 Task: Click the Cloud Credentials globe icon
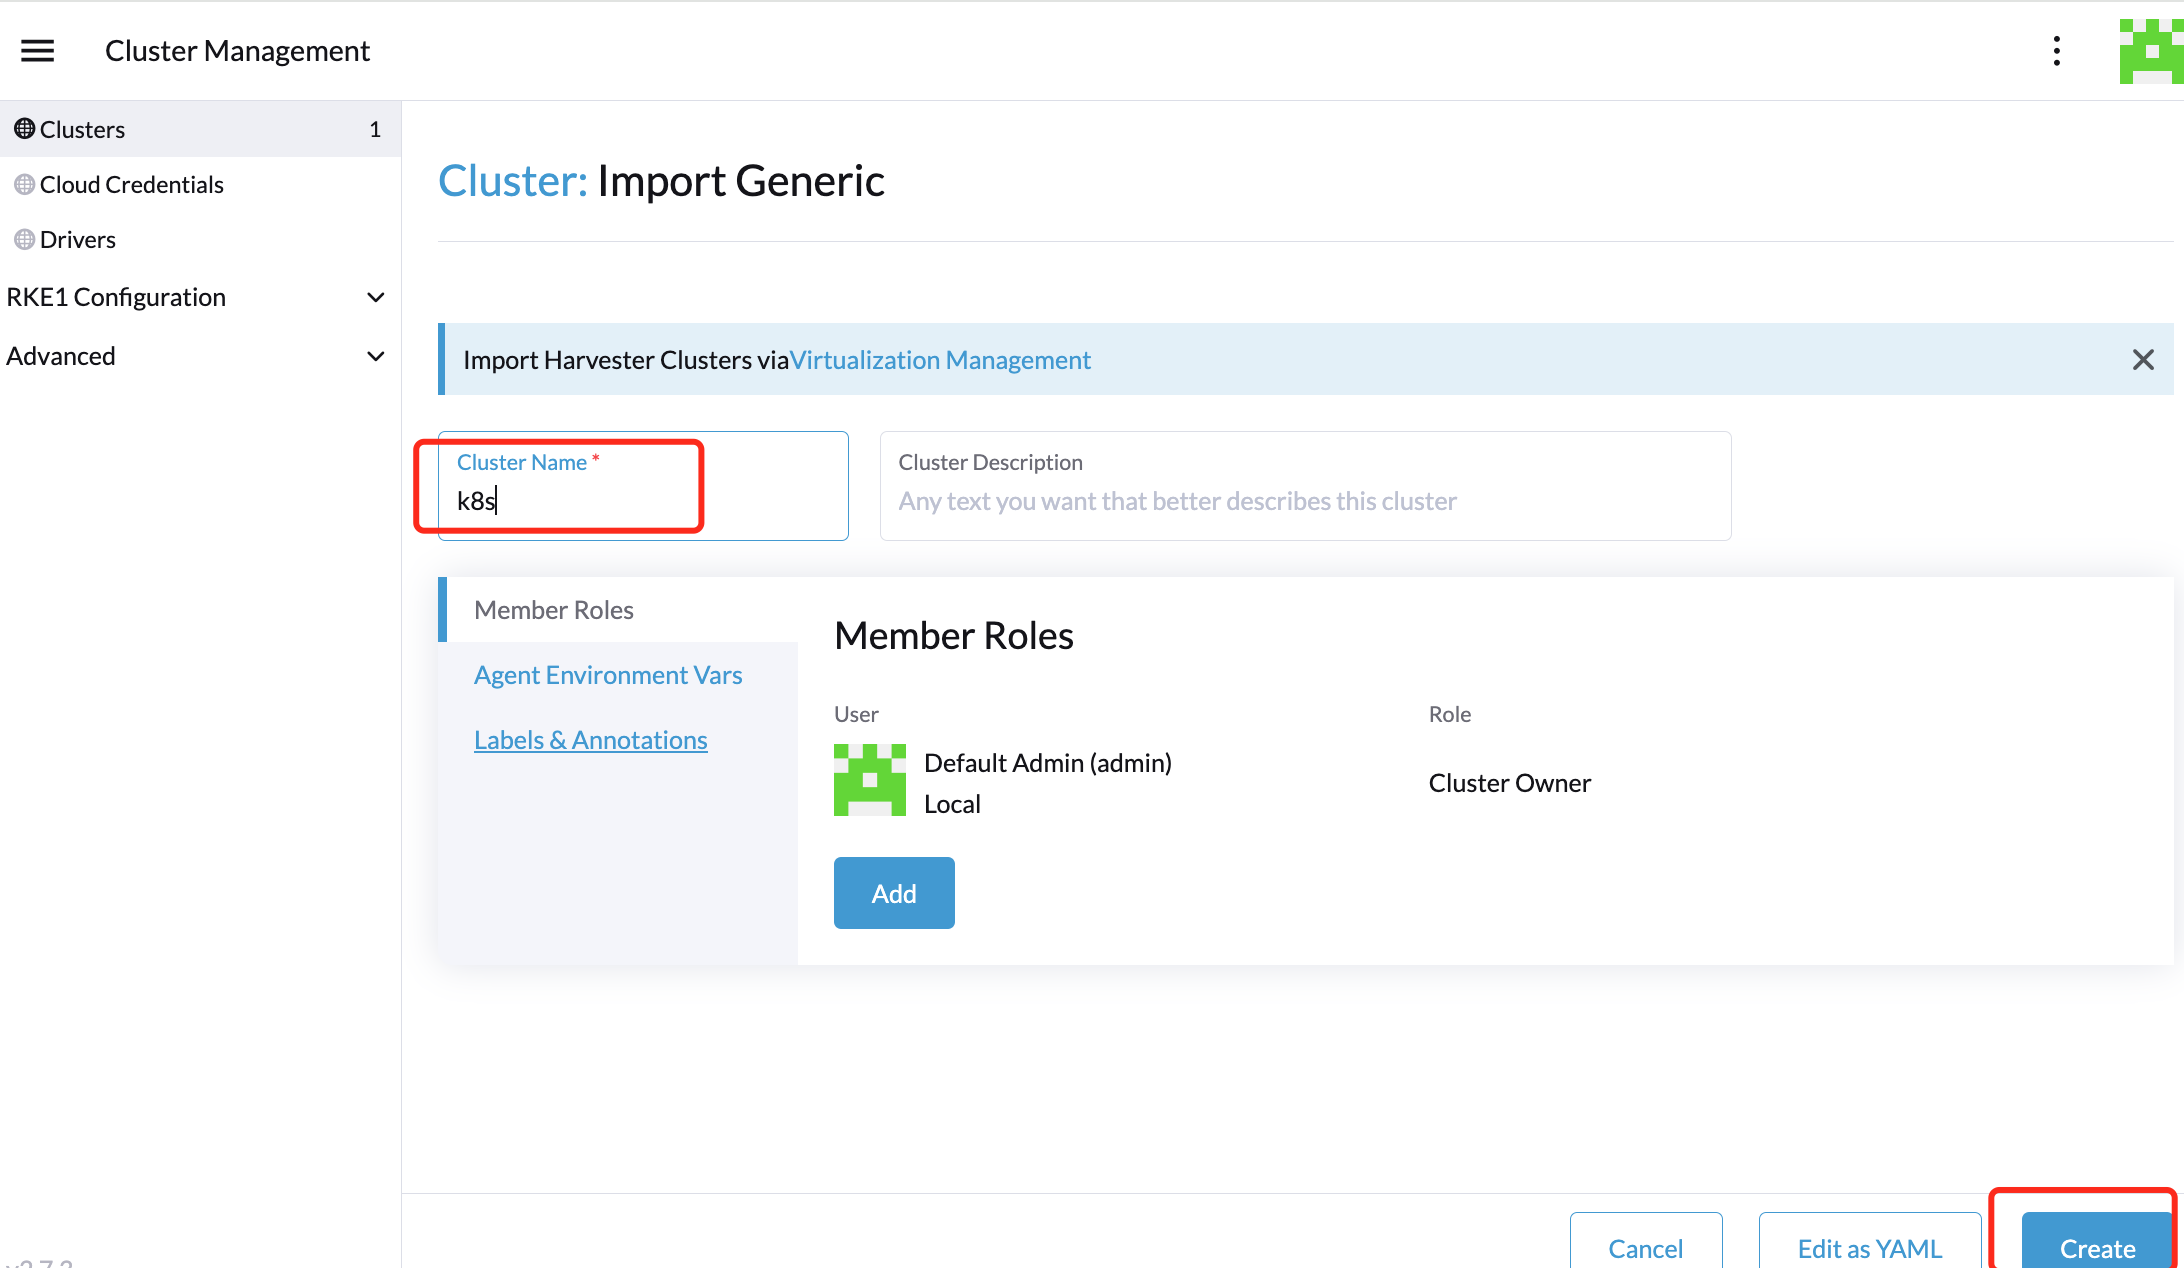tap(24, 184)
